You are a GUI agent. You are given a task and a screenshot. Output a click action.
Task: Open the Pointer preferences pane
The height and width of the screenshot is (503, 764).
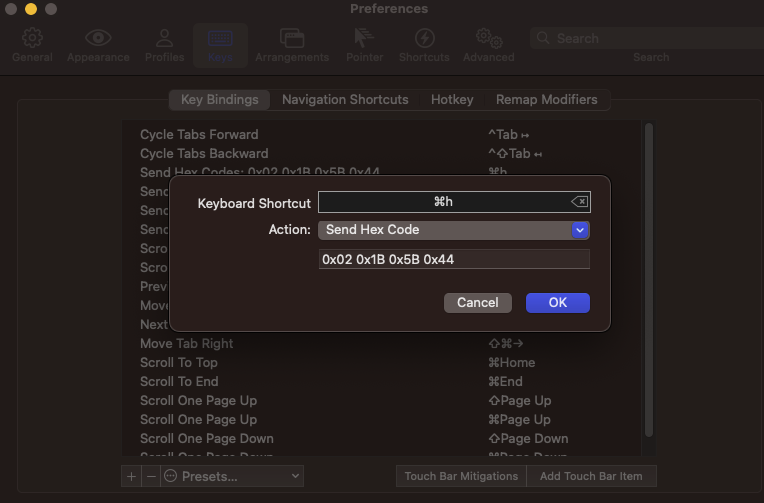coord(364,45)
